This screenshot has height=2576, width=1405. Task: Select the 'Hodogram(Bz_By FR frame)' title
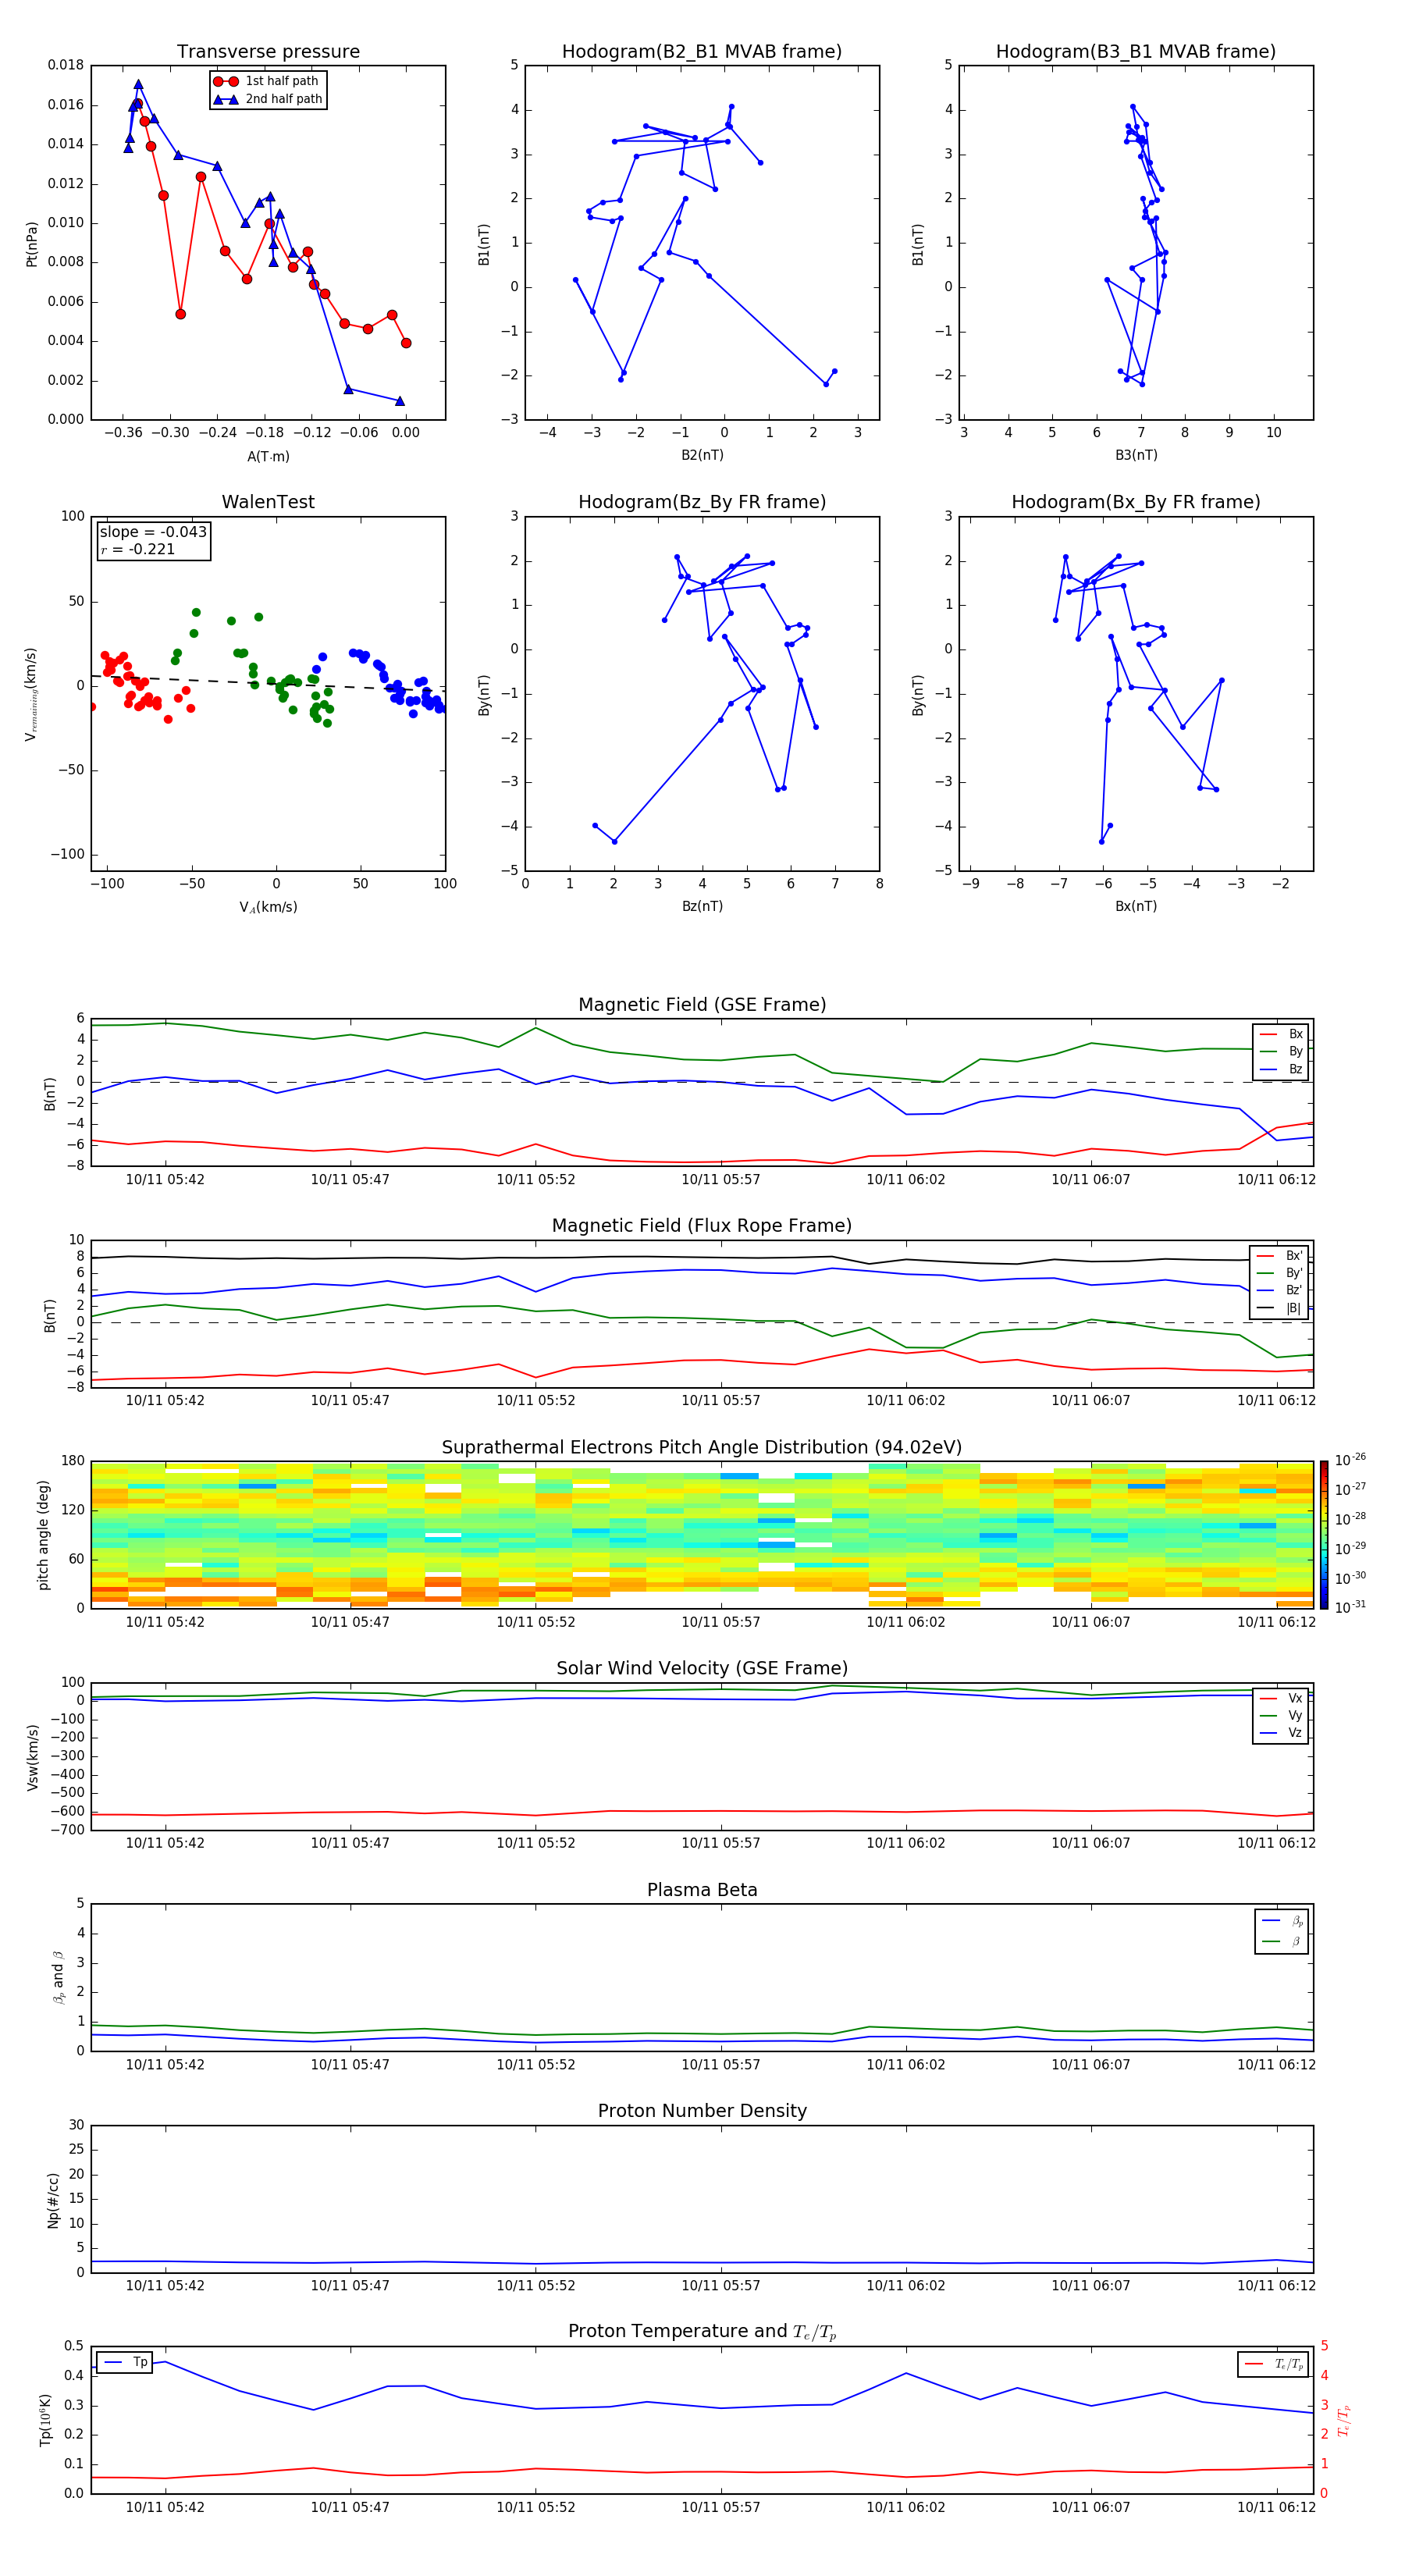click(x=702, y=502)
